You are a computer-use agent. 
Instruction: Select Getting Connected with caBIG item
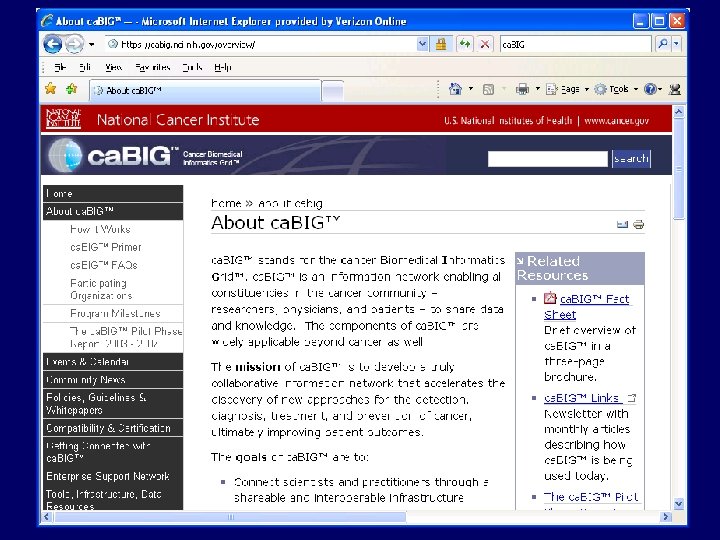(x=113, y=452)
